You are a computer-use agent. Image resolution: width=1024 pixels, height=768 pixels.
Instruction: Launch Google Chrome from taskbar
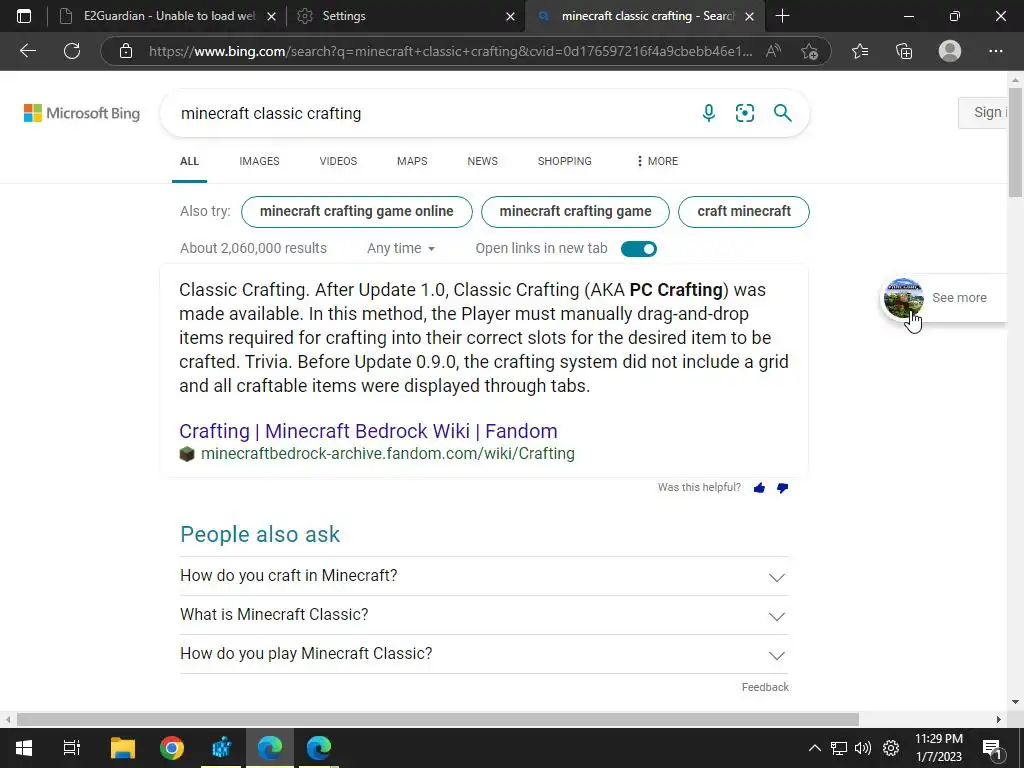pos(172,748)
